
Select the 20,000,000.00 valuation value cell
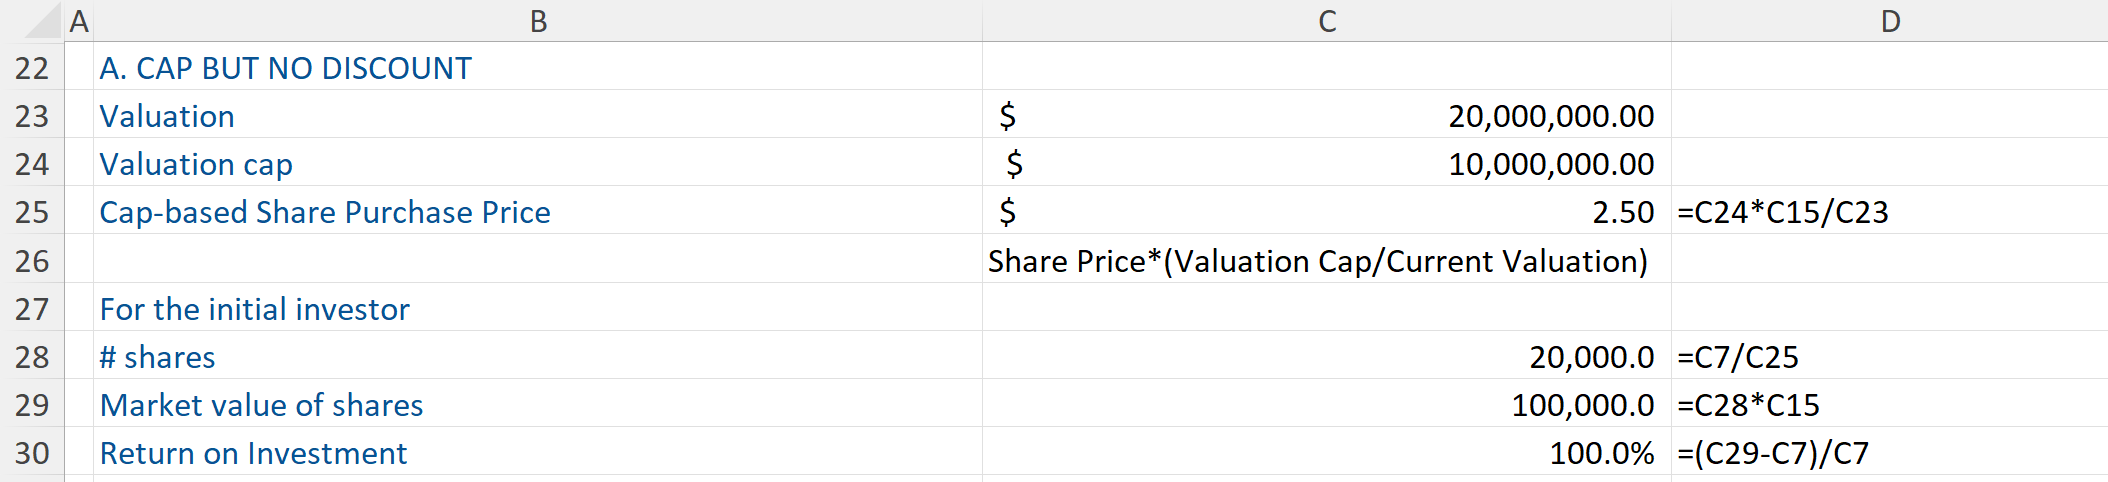(1326, 116)
